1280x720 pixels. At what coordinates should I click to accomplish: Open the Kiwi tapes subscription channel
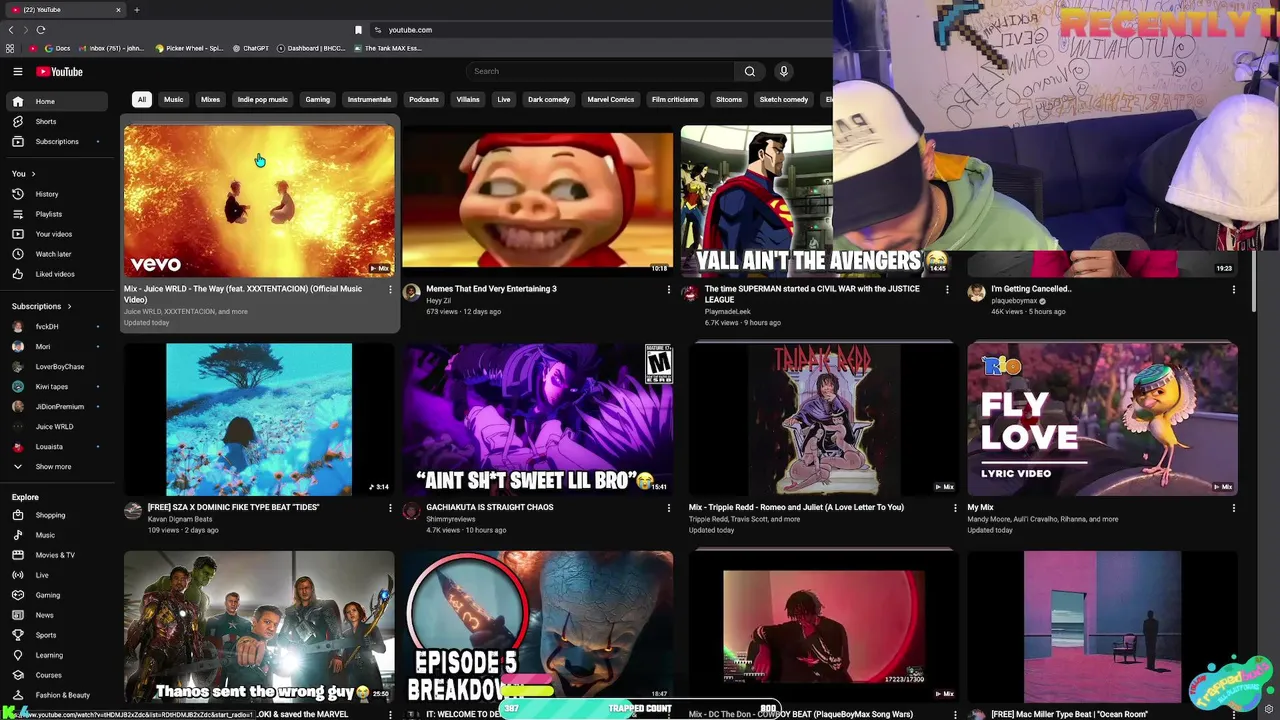click(x=57, y=387)
